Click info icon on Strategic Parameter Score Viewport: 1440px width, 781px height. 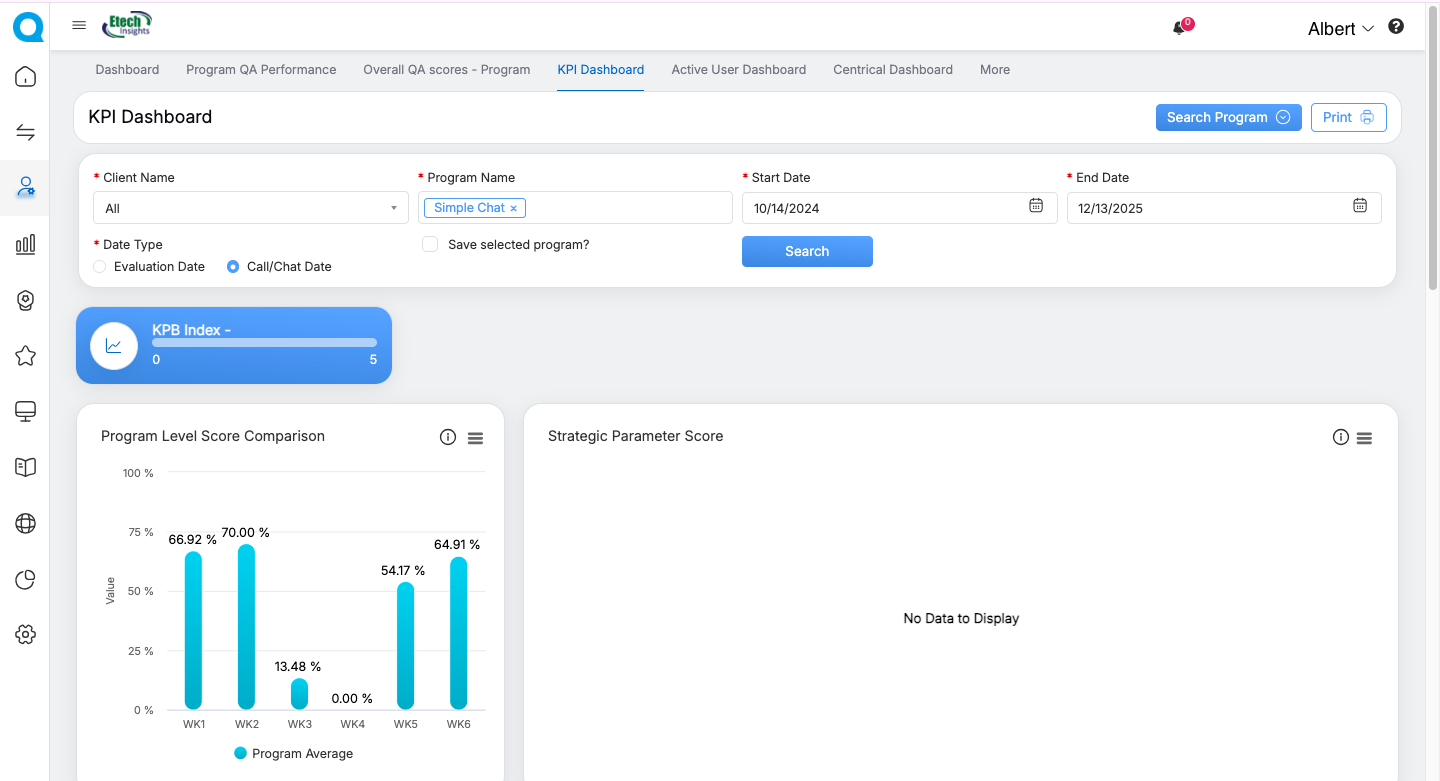[1341, 437]
